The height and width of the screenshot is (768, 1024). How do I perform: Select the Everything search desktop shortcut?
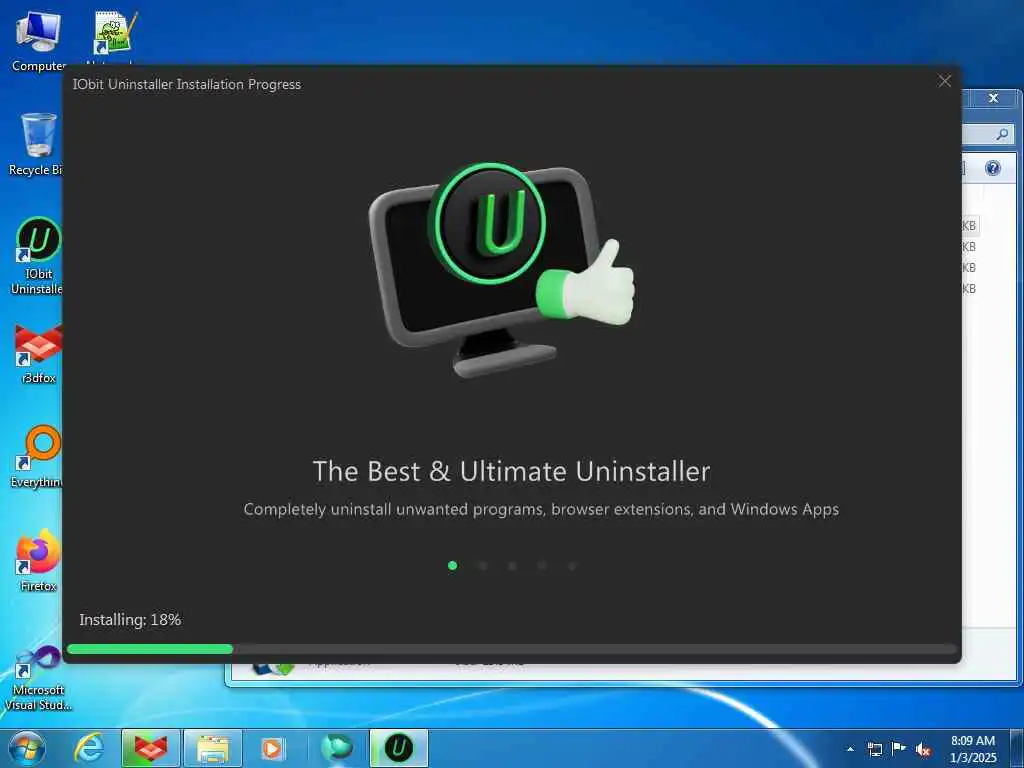tap(37, 456)
